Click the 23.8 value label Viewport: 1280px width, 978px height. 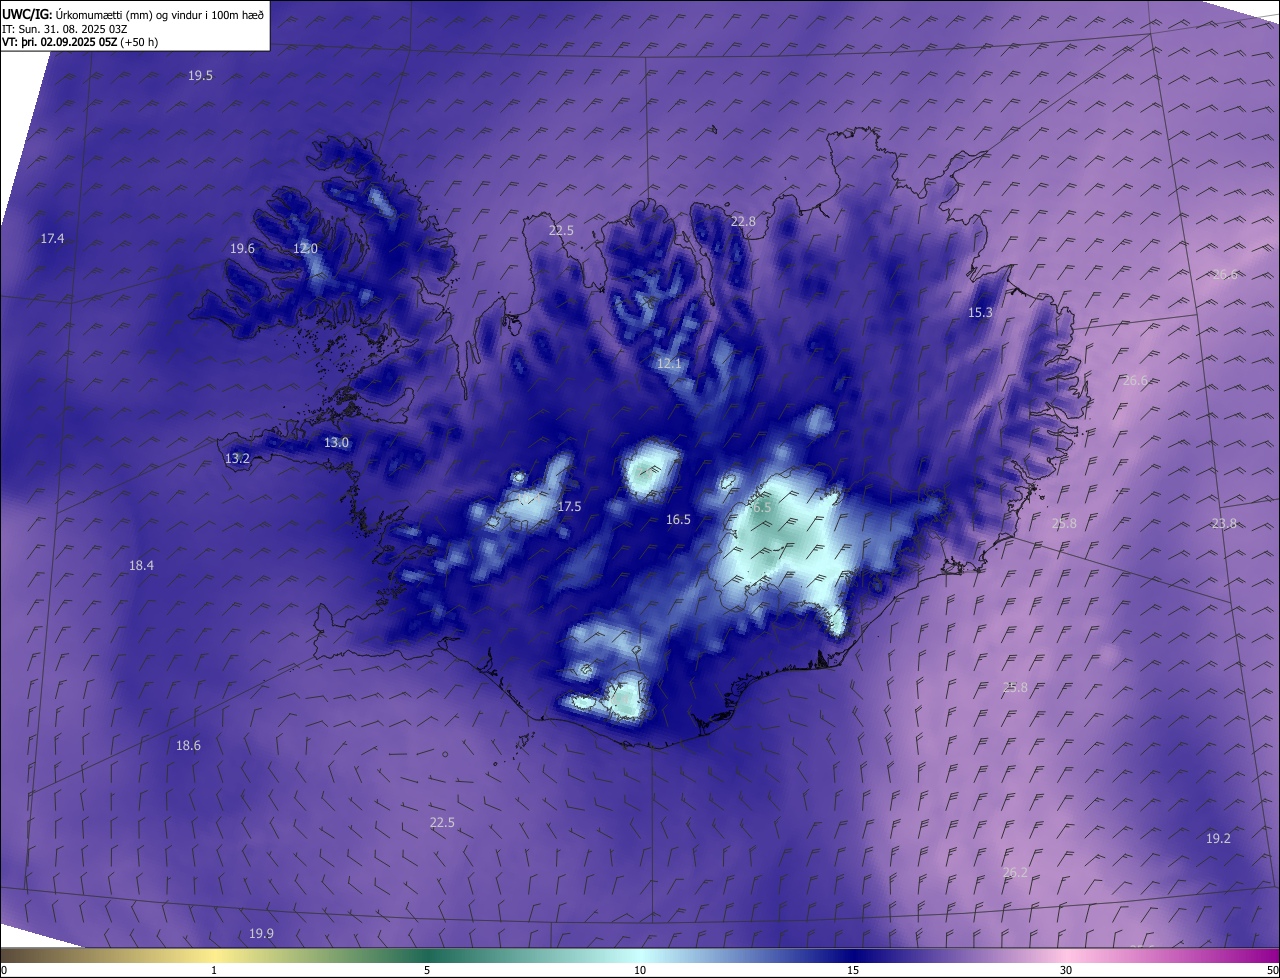(x=1224, y=524)
